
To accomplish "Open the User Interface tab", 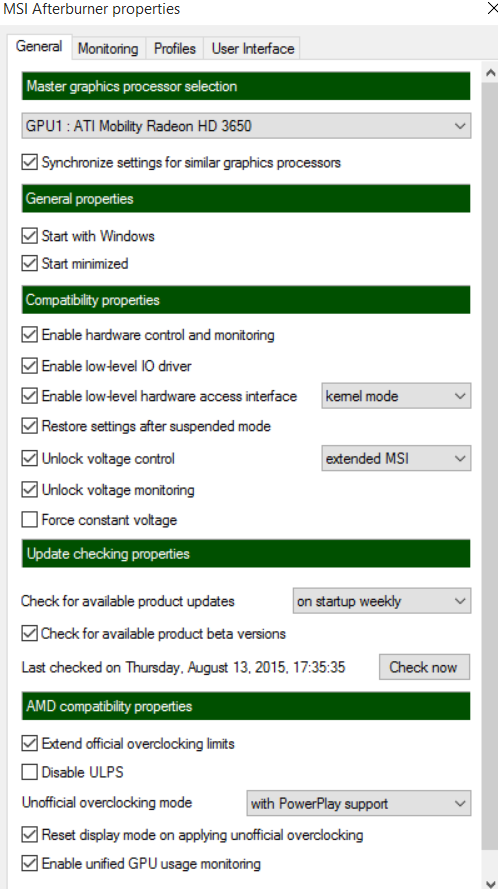I will point(252,48).
